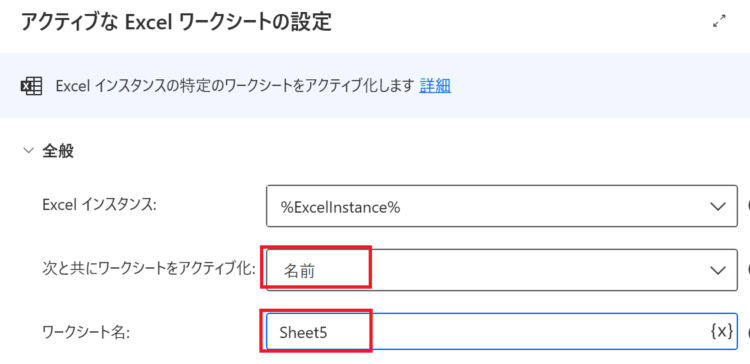Screen dimensions: 750x364
Task: Show the info icon beside the 名前 dropdown
Action: click(748, 270)
